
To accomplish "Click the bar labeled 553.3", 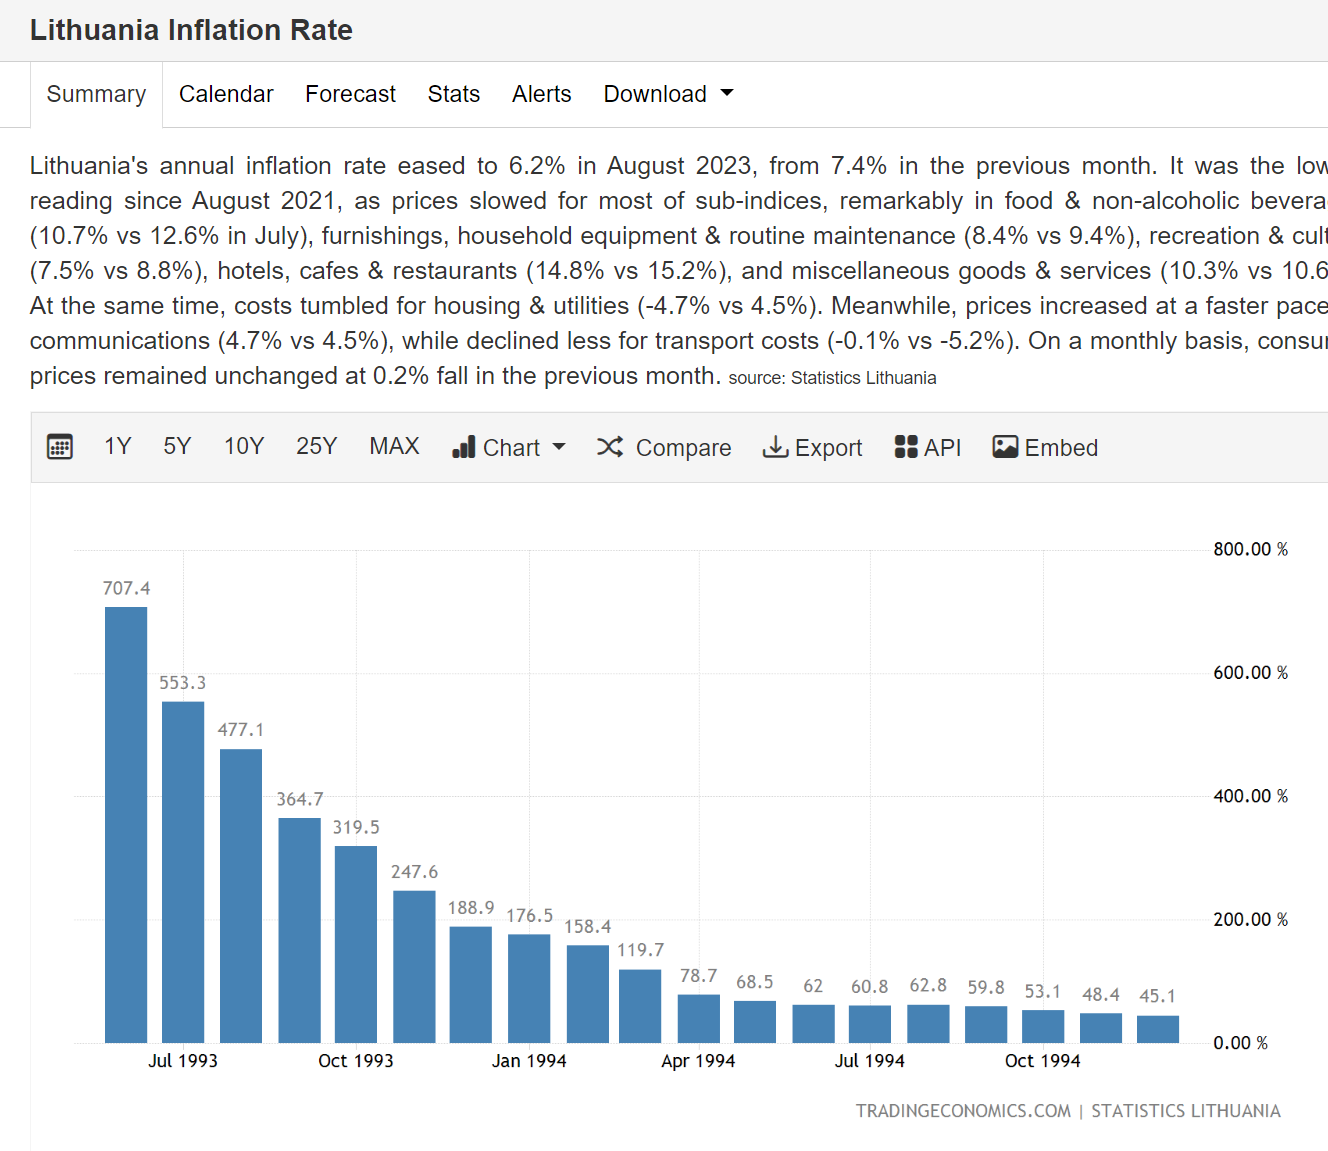I will pyautogui.click(x=183, y=872).
